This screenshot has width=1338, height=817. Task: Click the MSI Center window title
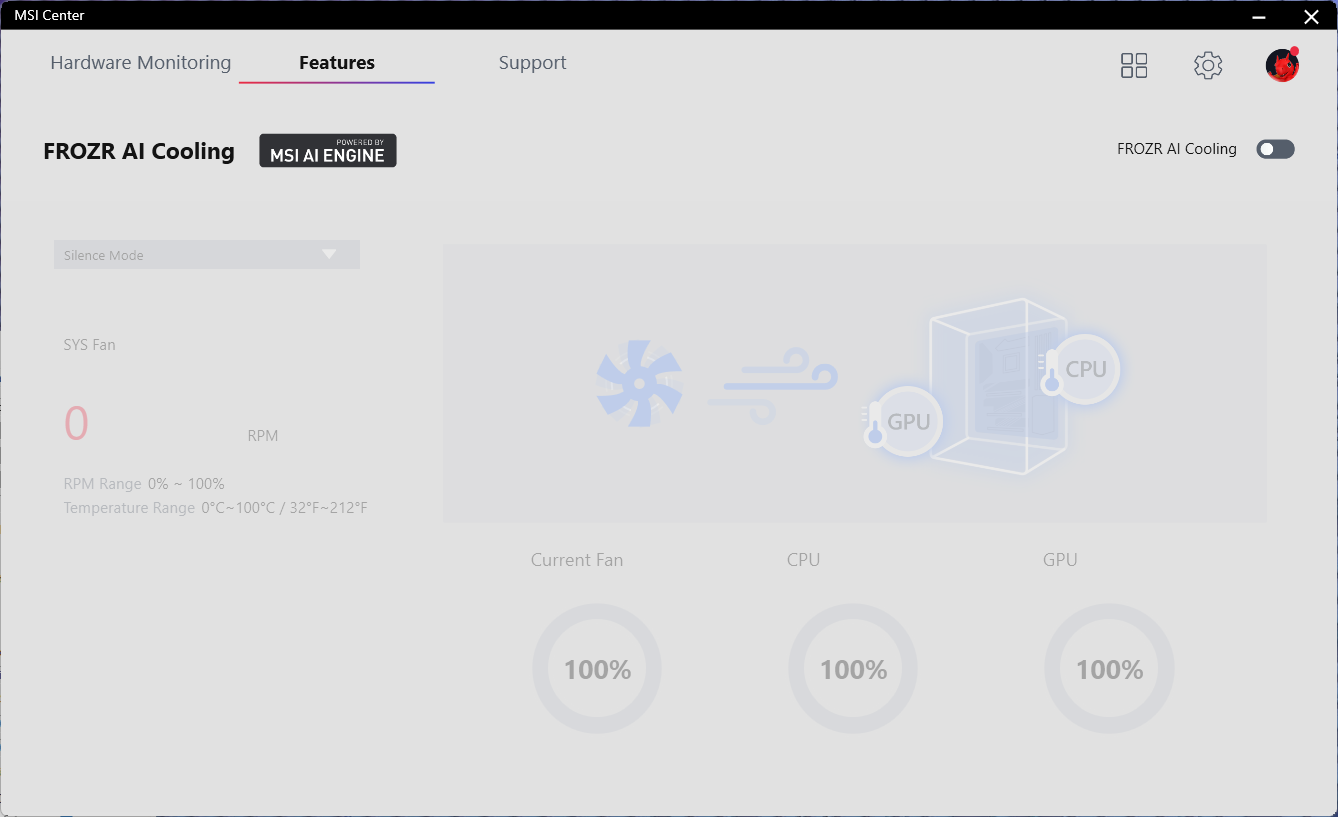point(49,15)
